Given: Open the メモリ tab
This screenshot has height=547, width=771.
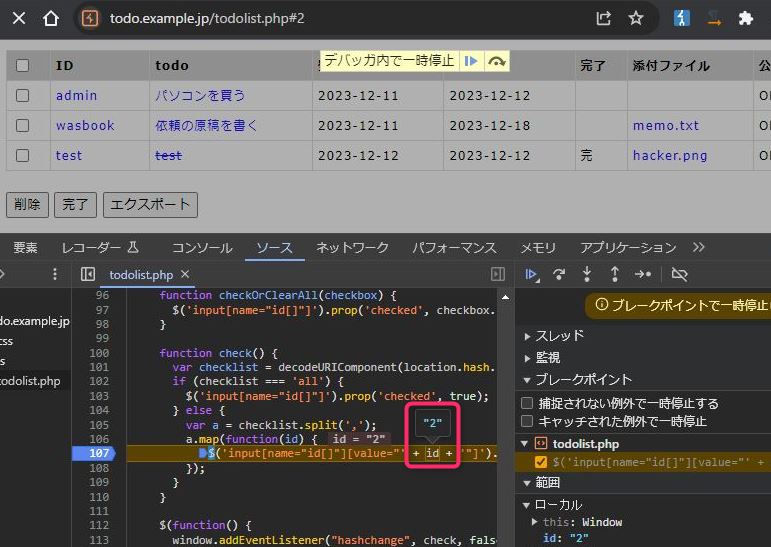Looking at the screenshot, I should [538, 247].
